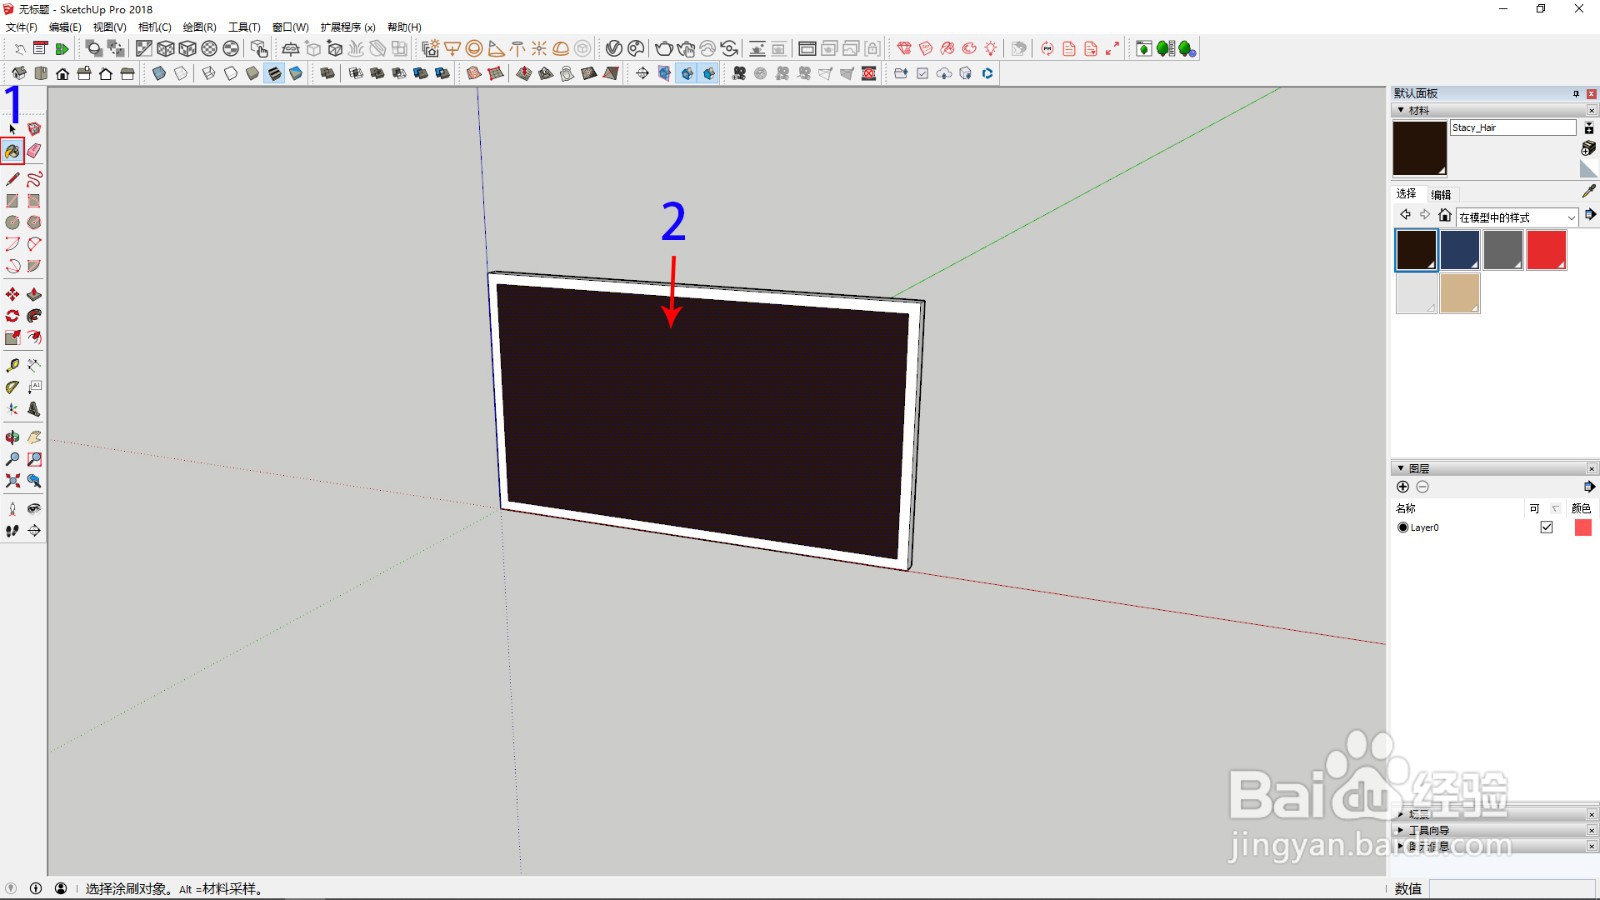1600x900 pixels.
Task: Select the Rotate tool
Action: pos(12,316)
